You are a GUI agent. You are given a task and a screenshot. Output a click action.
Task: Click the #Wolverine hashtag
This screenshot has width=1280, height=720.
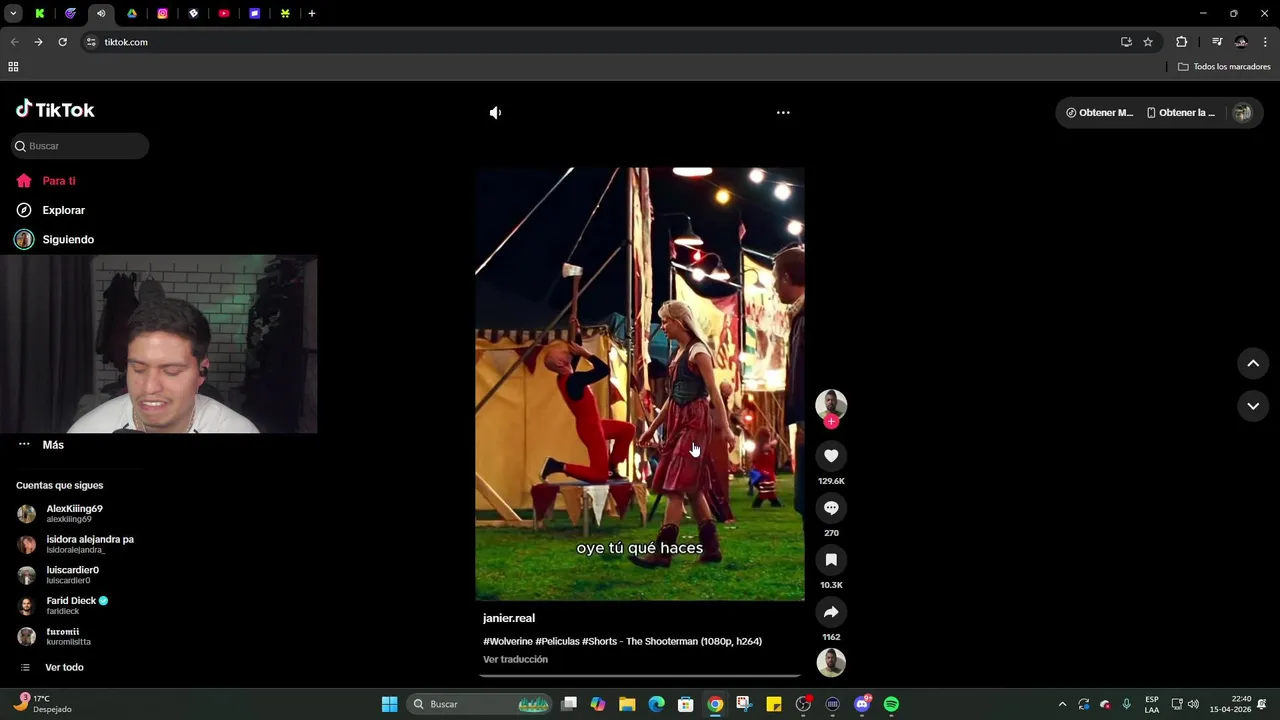click(x=508, y=641)
